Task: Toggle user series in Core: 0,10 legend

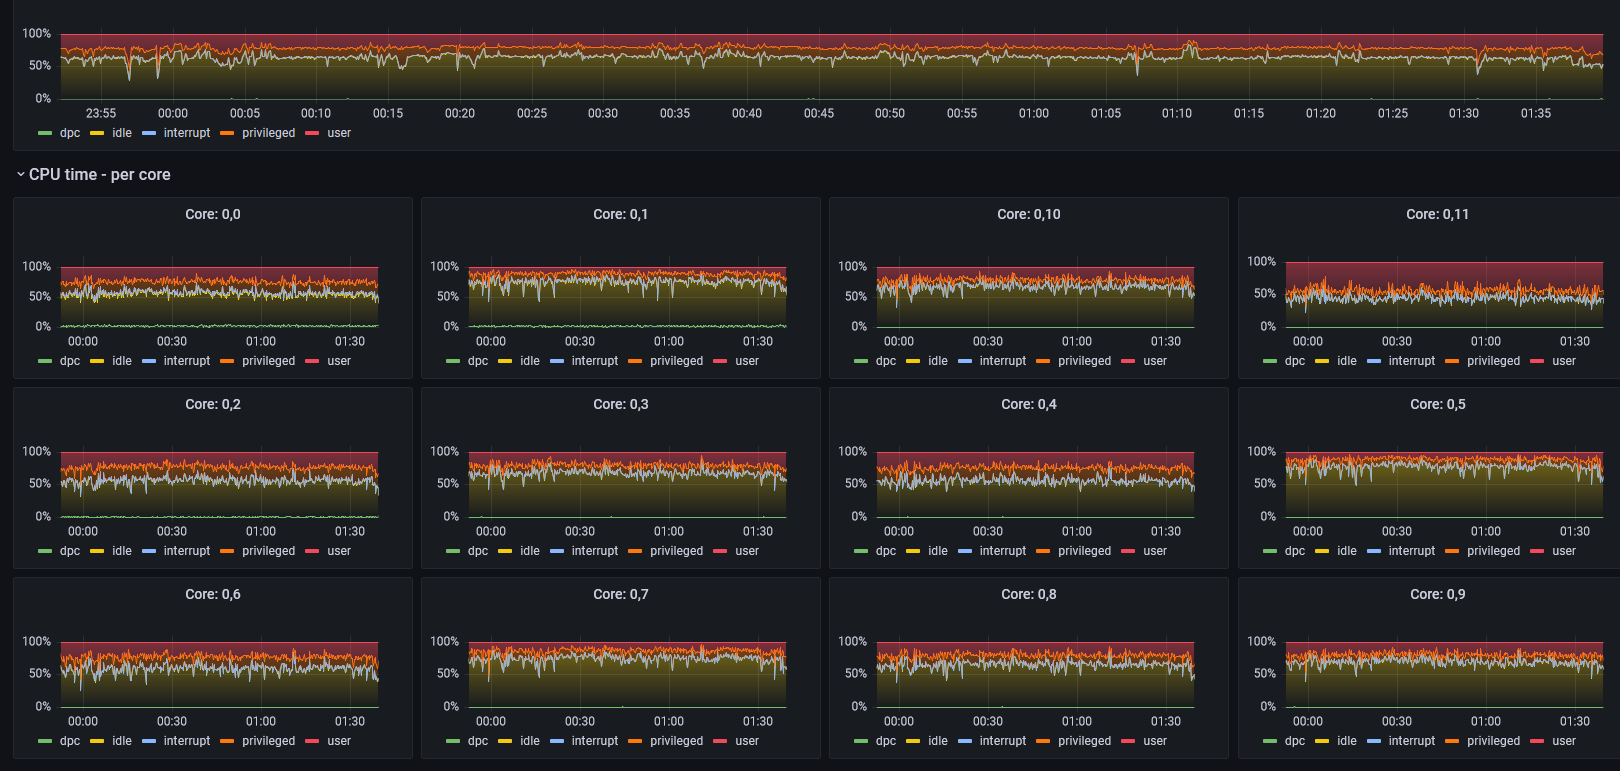Action: coord(1155,361)
